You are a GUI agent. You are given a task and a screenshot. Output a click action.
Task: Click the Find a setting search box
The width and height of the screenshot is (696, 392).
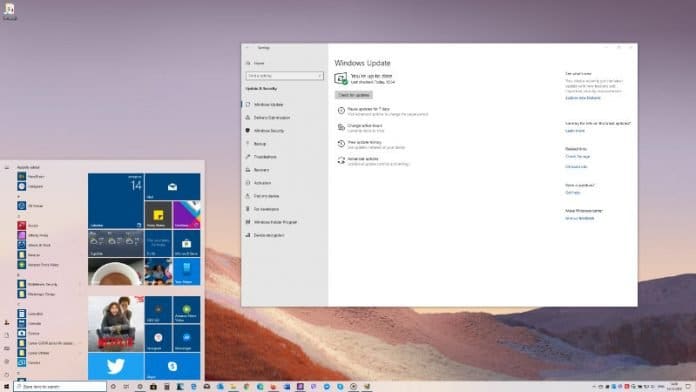tap(284, 76)
